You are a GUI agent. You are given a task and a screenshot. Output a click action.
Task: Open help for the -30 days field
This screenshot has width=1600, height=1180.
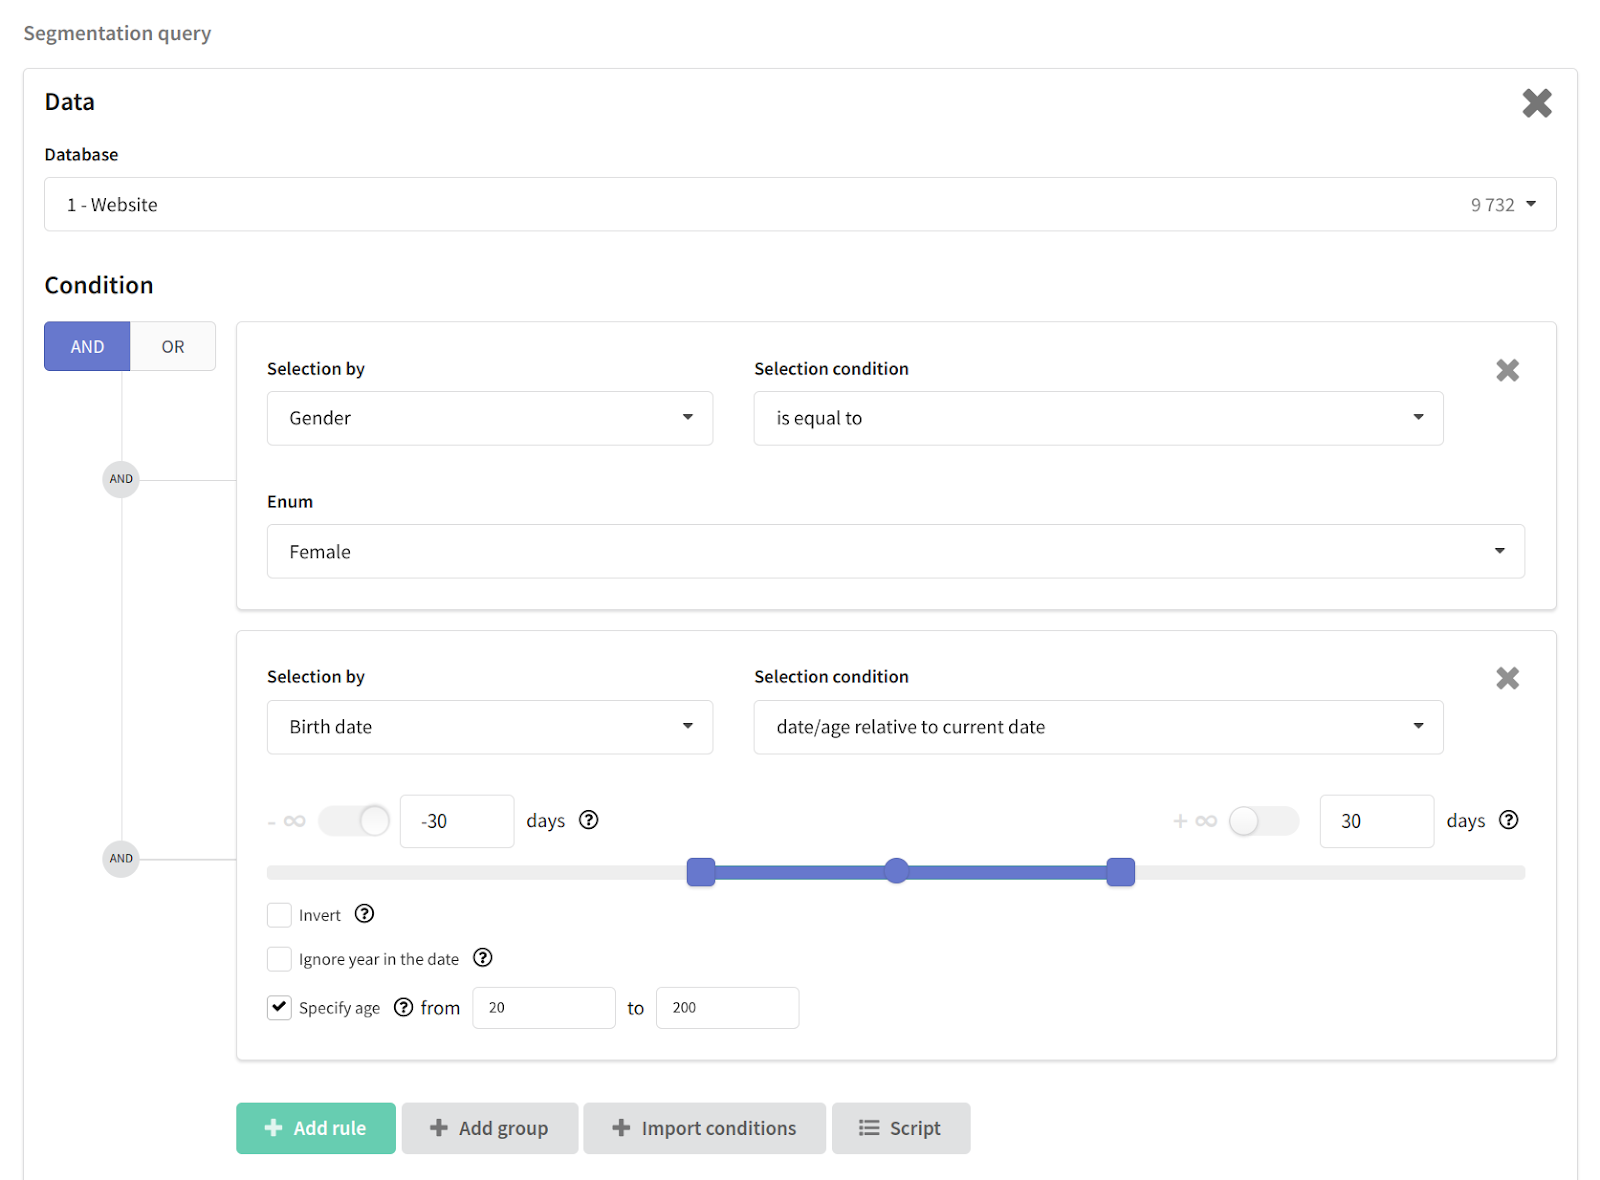tap(589, 820)
